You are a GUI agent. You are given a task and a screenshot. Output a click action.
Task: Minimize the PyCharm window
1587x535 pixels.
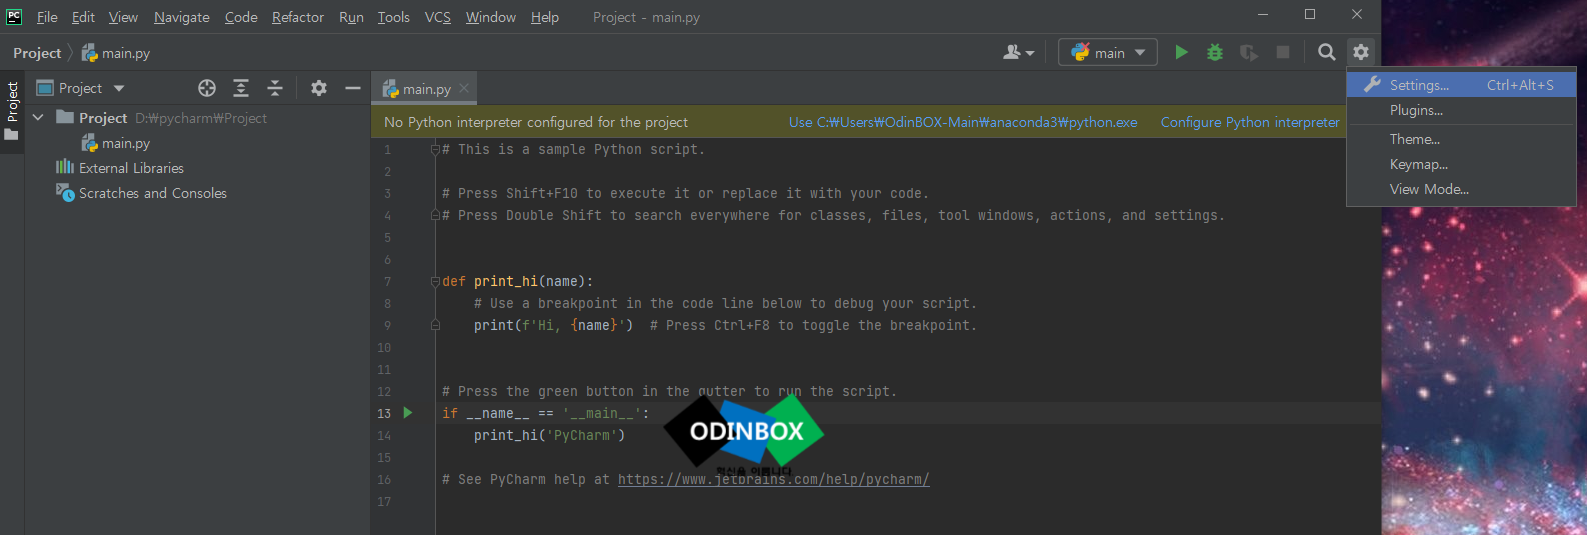(x=1264, y=14)
